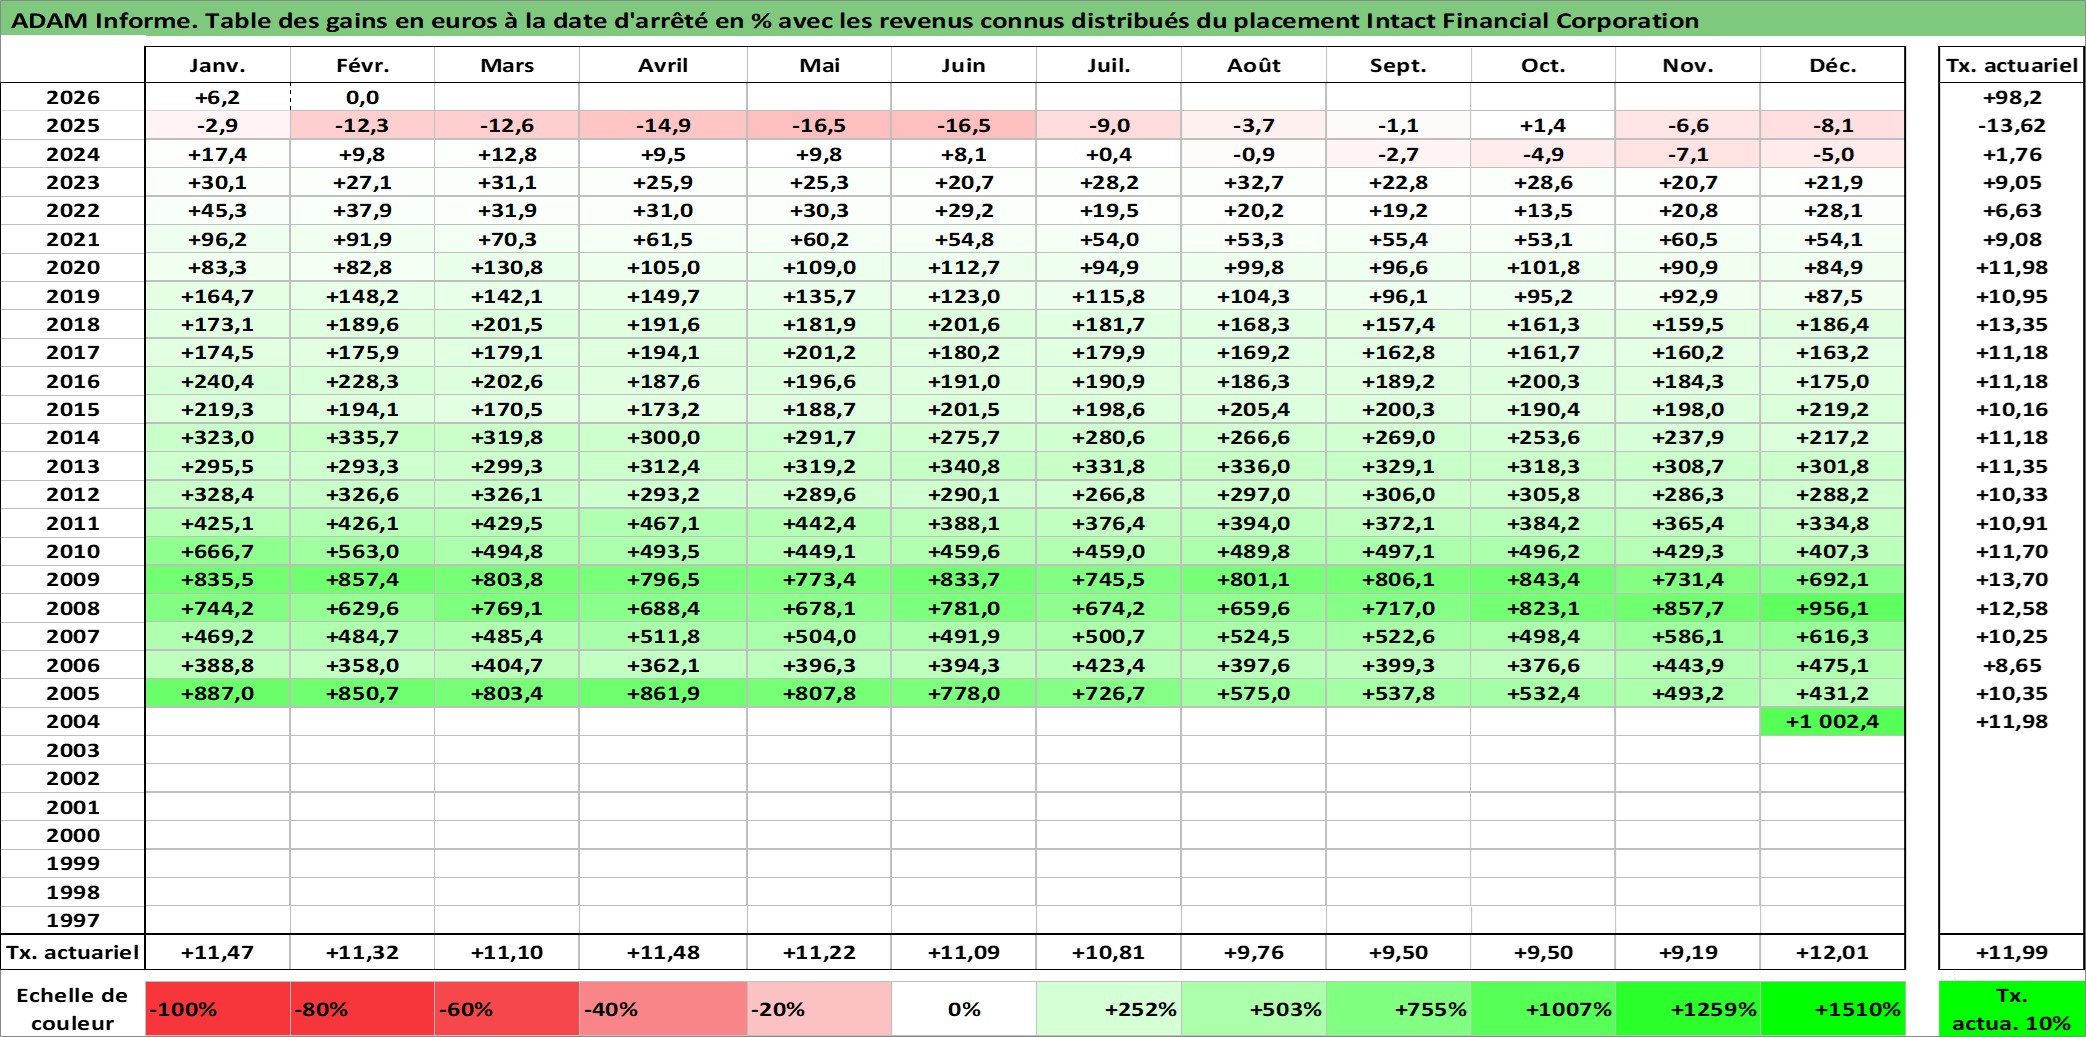Click the +11,99 overall actuarial rate cell
2086x1037 pixels.
point(2012,952)
